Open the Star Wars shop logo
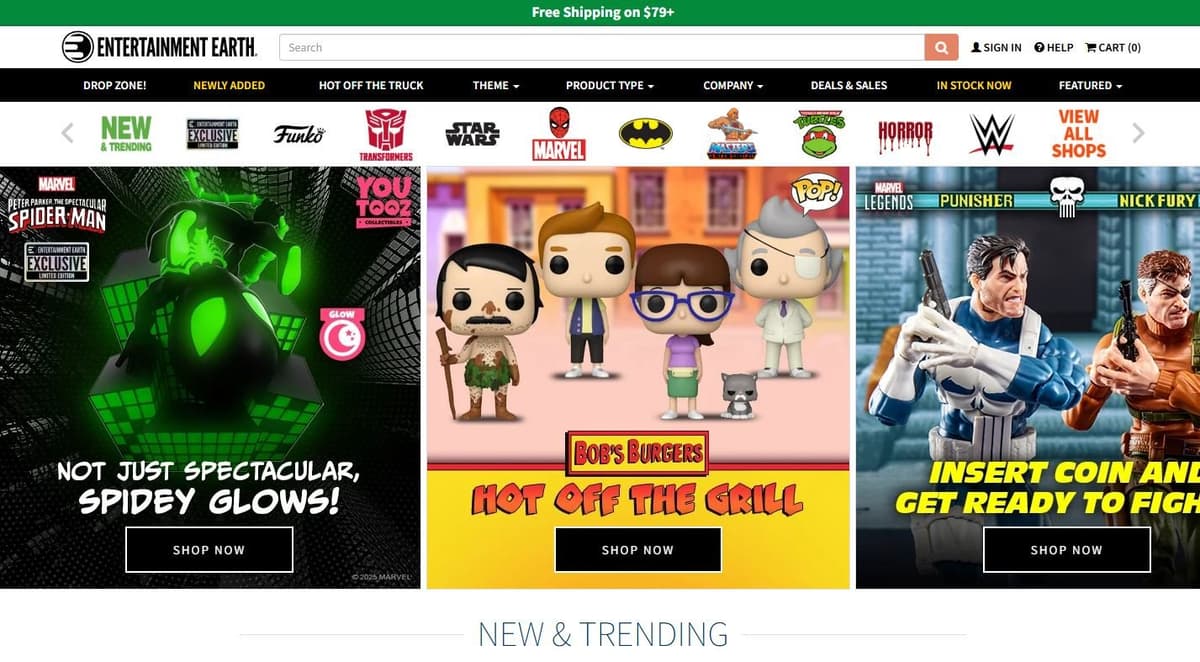 (472, 133)
